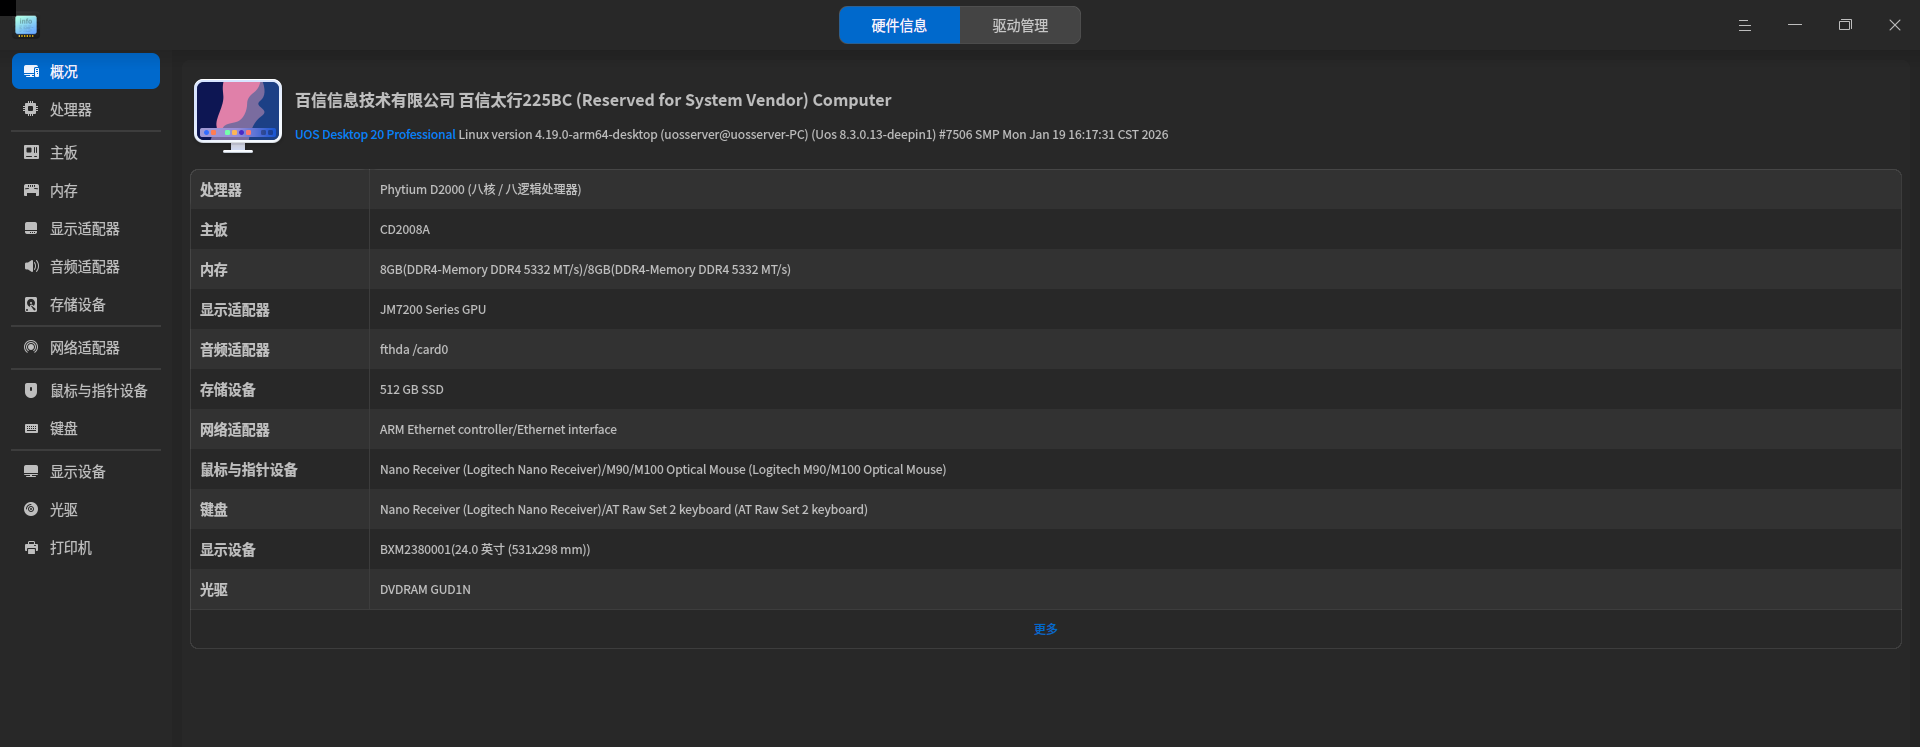1920x747 pixels.
Task: Click the optical drive (光驱) disc icon
Action: pos(31,510)
